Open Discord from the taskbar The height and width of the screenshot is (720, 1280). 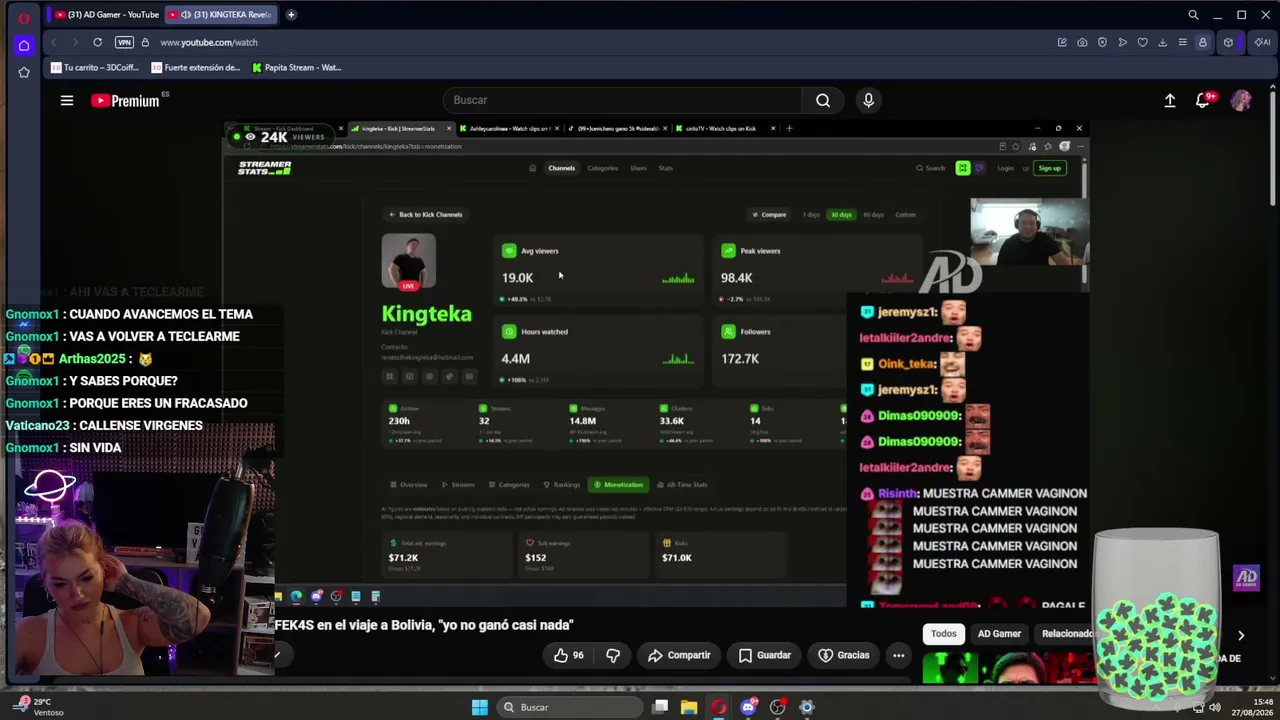point(748,708)
